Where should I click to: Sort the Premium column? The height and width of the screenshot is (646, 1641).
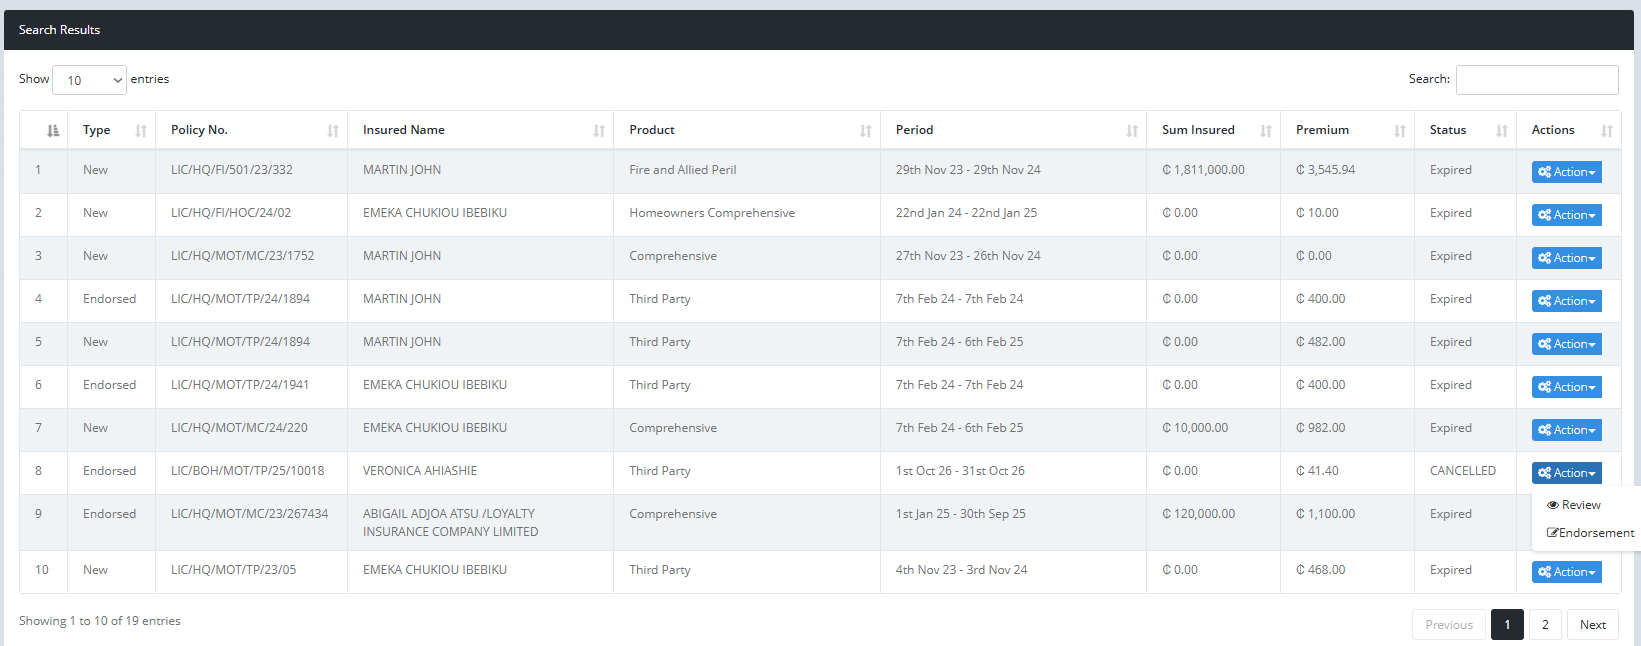[x=1400, y=131]
